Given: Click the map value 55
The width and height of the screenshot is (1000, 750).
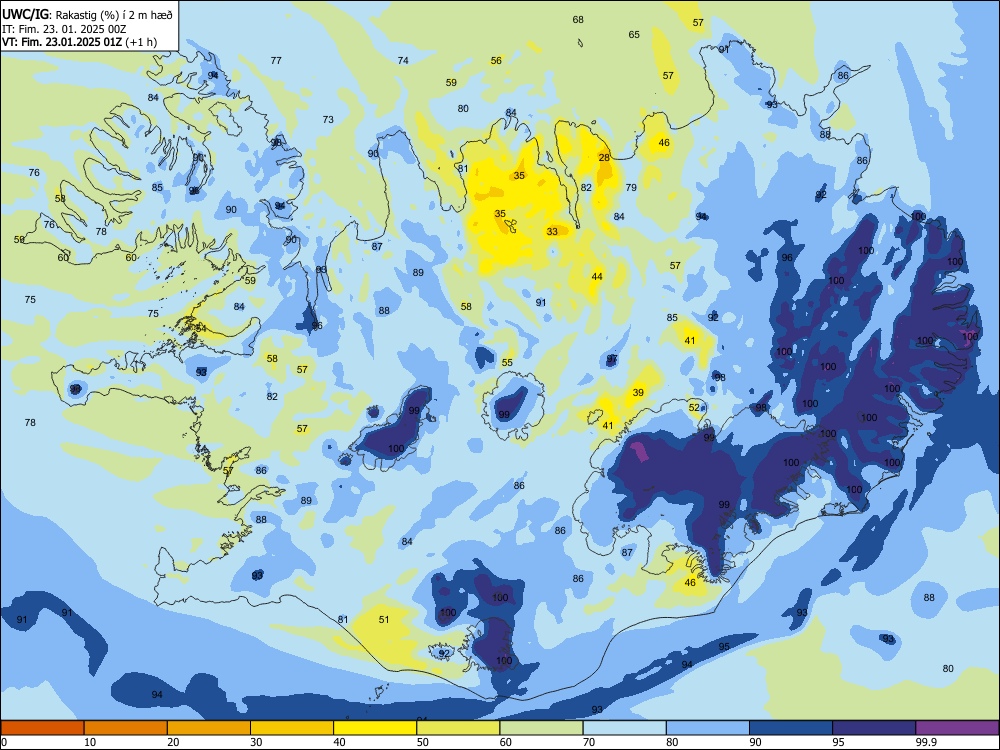Looking at the screenshot, I should pos(507,363).
